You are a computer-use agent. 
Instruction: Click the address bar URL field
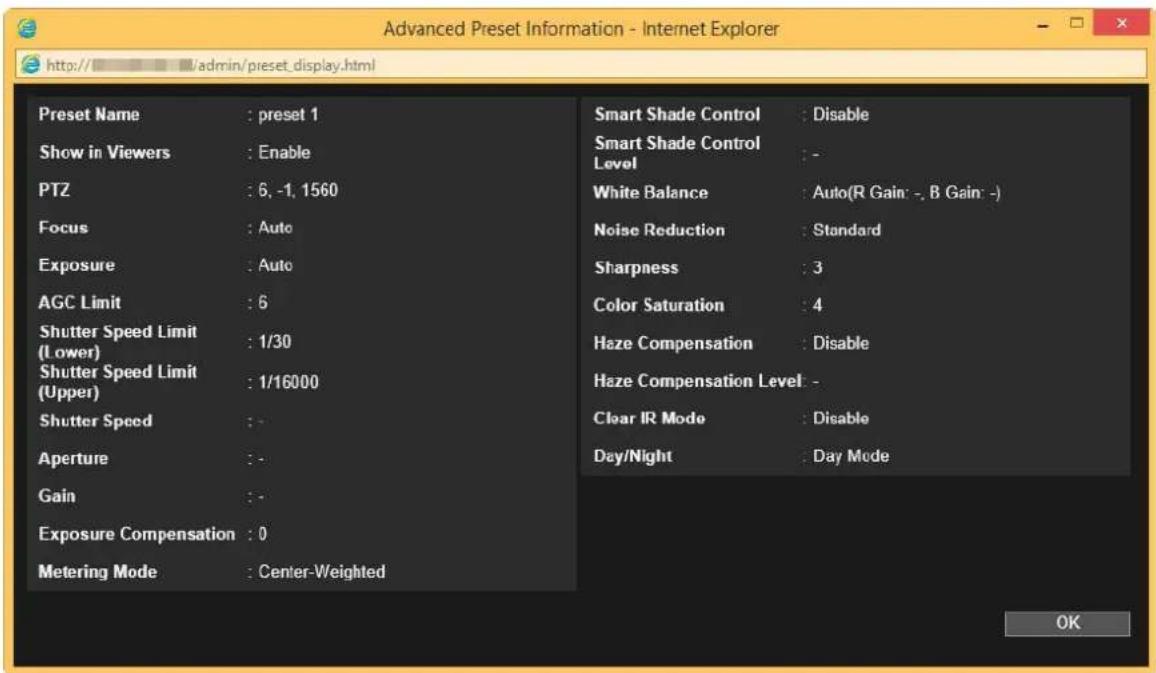(x=580, y=65)
